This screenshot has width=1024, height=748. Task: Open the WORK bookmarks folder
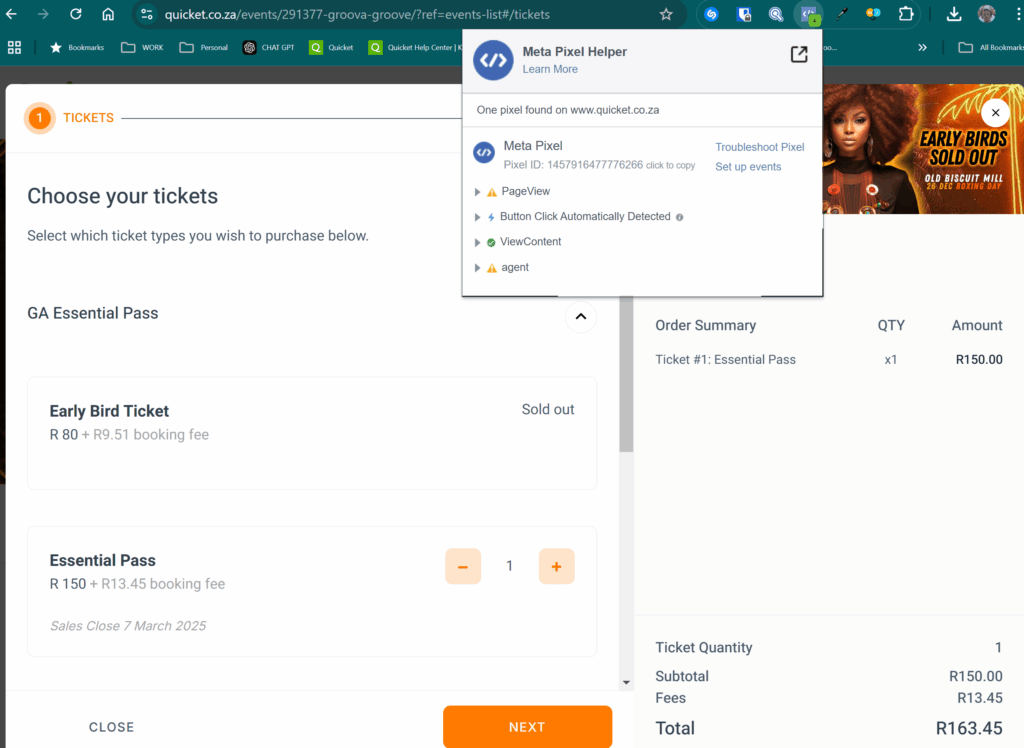coord(142,48)
